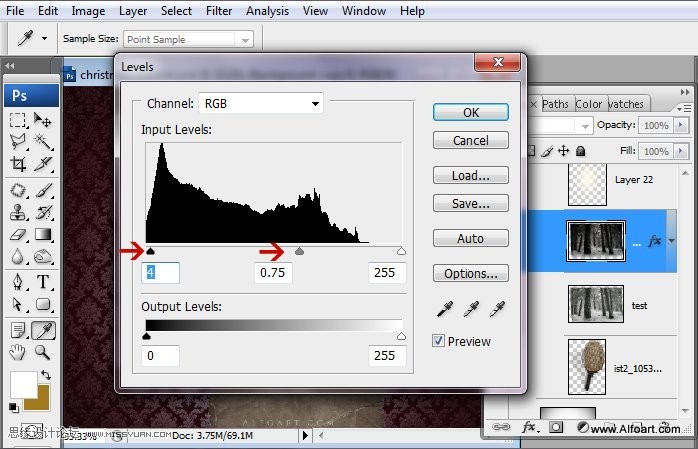Click OK in Levels dialog
Image resolution: width=698 pixels, height=449 pixels.
coord(471,112)
